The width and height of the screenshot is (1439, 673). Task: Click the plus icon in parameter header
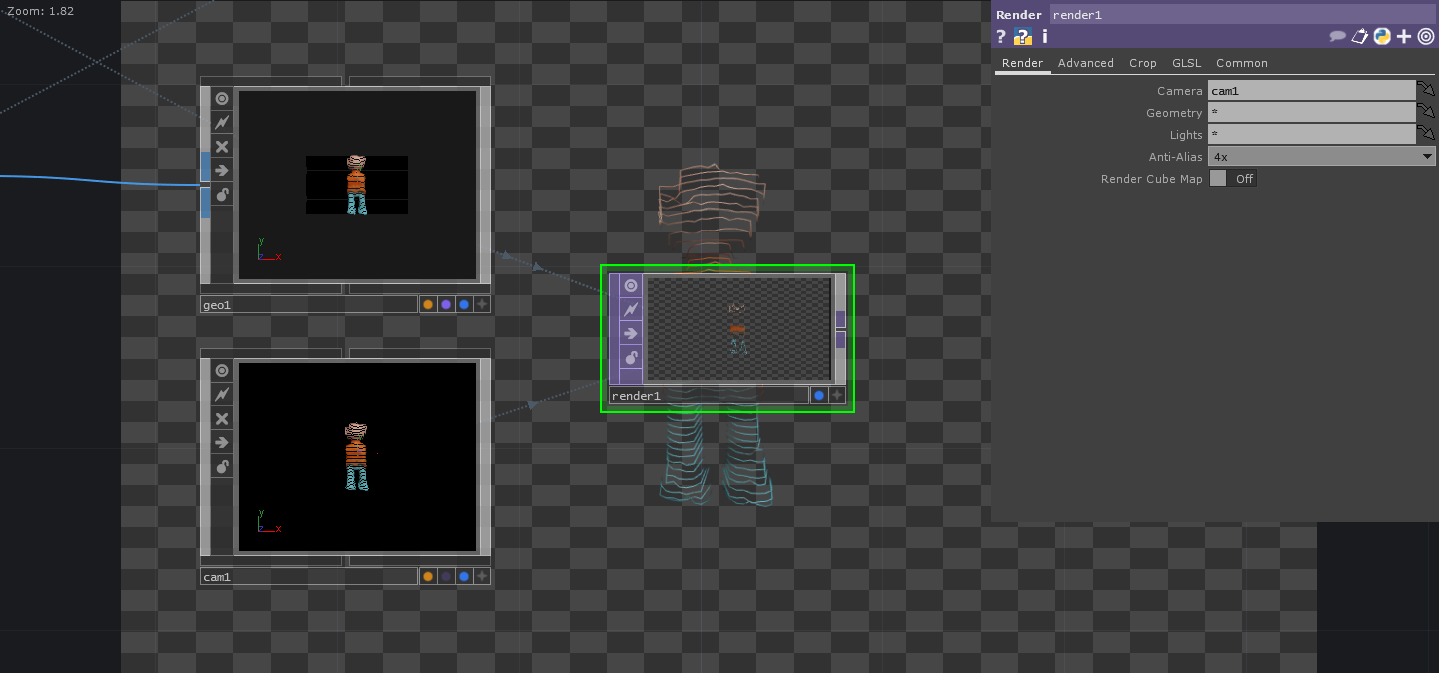pos(1404,37)
